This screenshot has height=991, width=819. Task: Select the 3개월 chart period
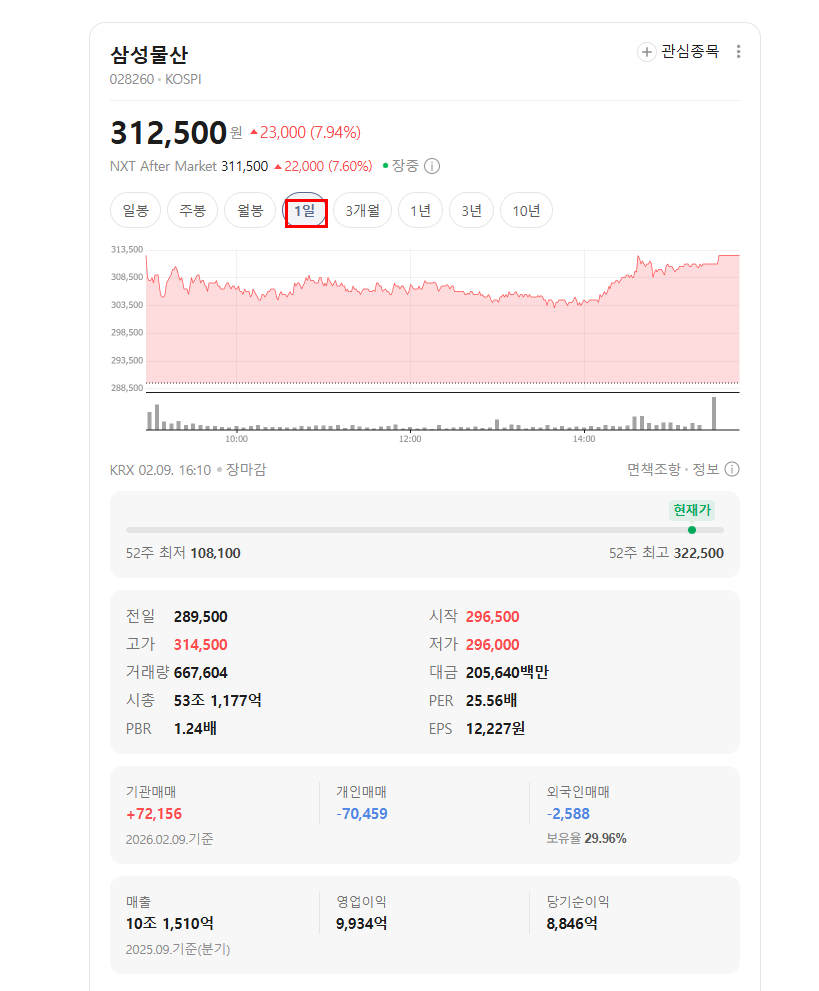point(363,210)
